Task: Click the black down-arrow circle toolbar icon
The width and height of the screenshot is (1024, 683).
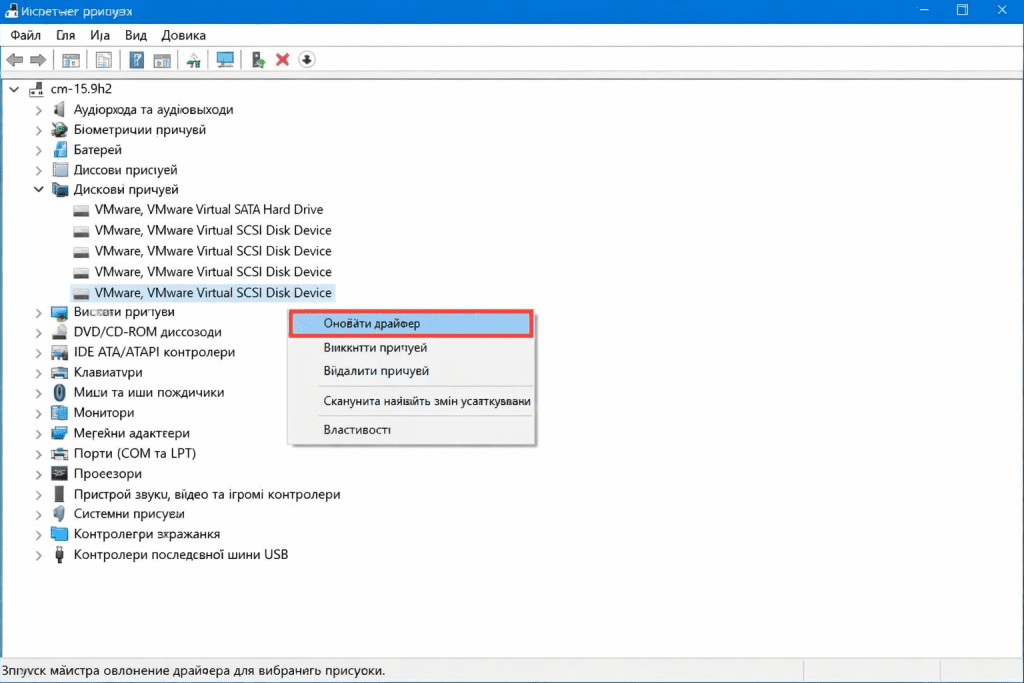Action: (x=307, y=60)
